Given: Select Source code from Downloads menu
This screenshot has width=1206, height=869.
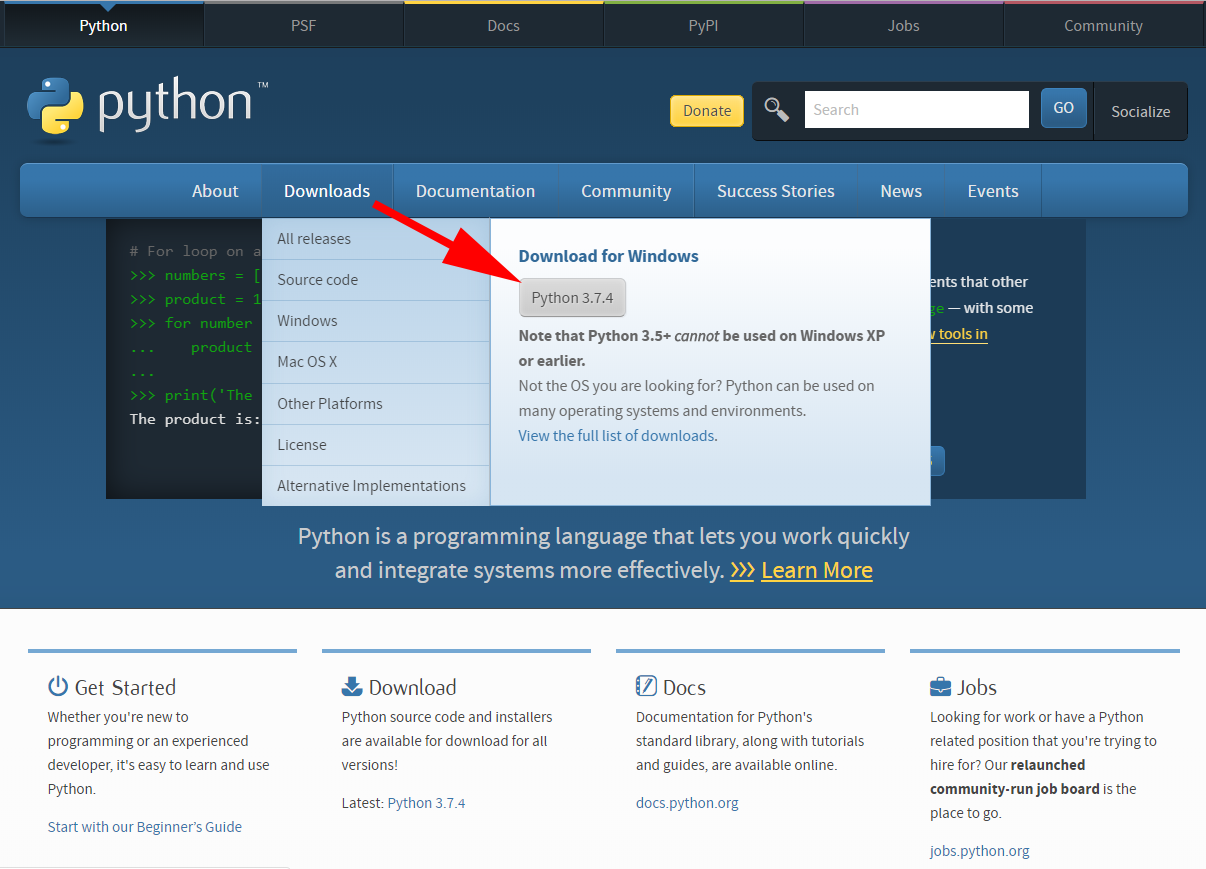Looking at the screenshot, I should tap(376, 280).
